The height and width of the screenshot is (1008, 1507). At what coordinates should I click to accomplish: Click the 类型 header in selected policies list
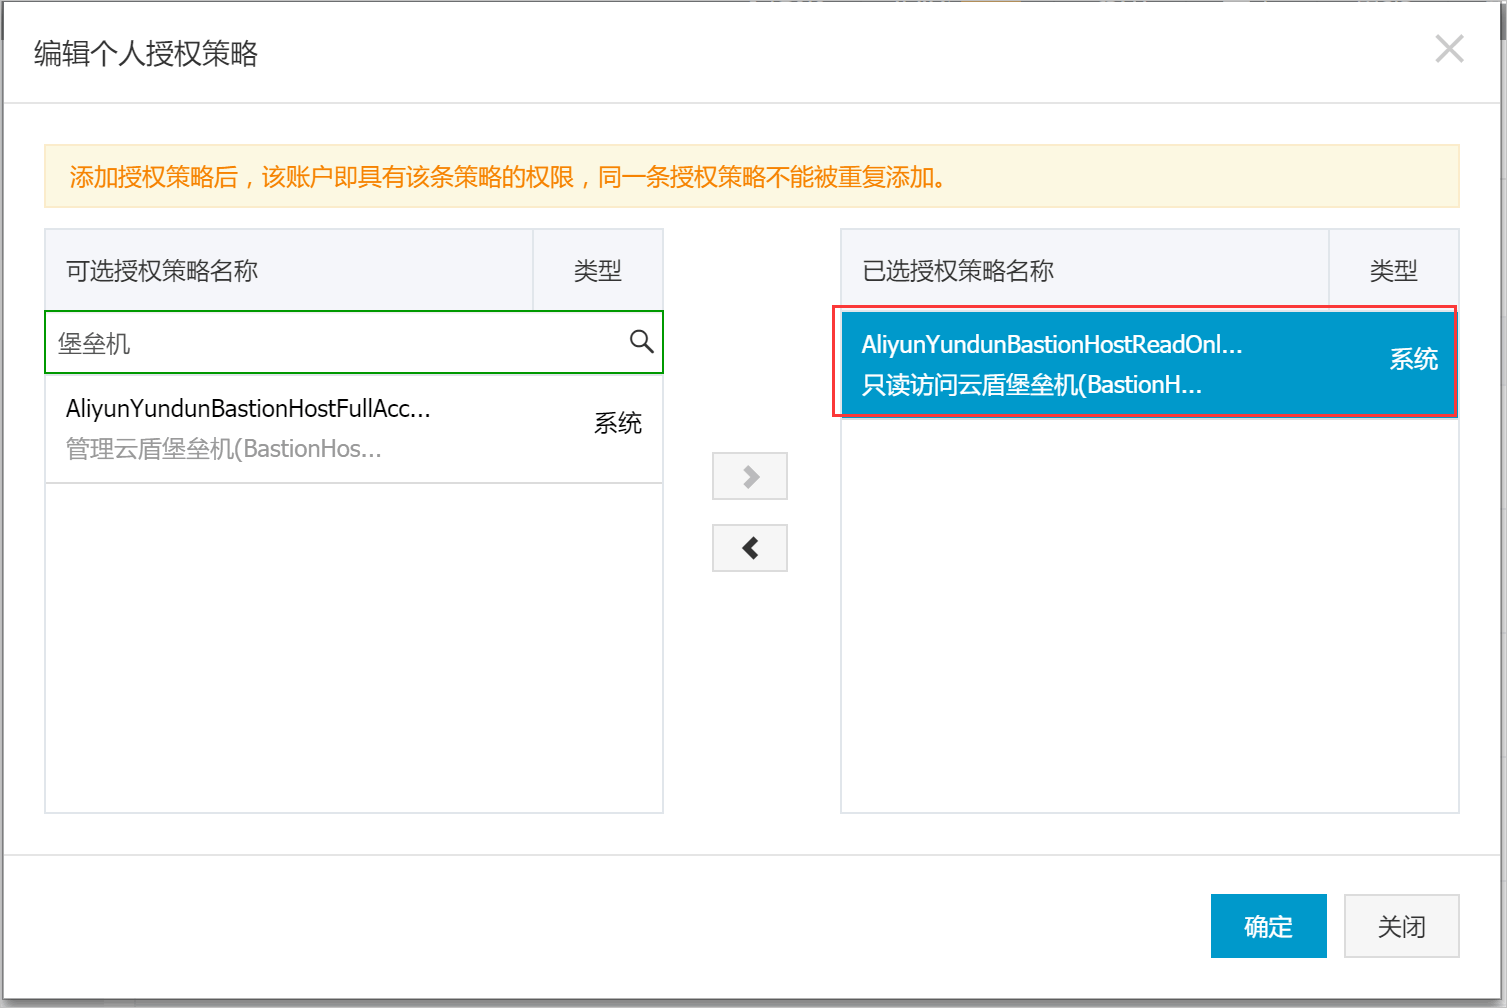(1394, 270)
